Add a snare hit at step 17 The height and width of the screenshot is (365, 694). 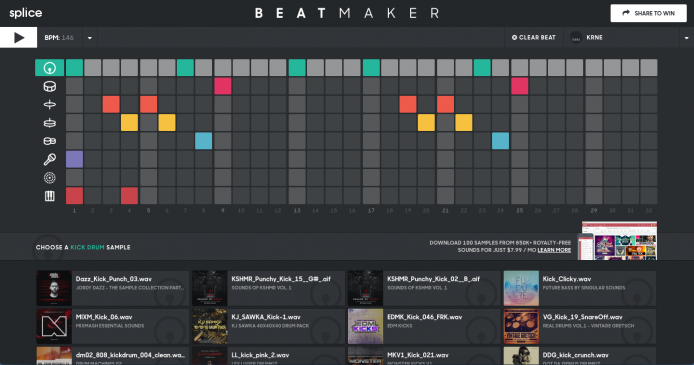click(x=371, y=86)
